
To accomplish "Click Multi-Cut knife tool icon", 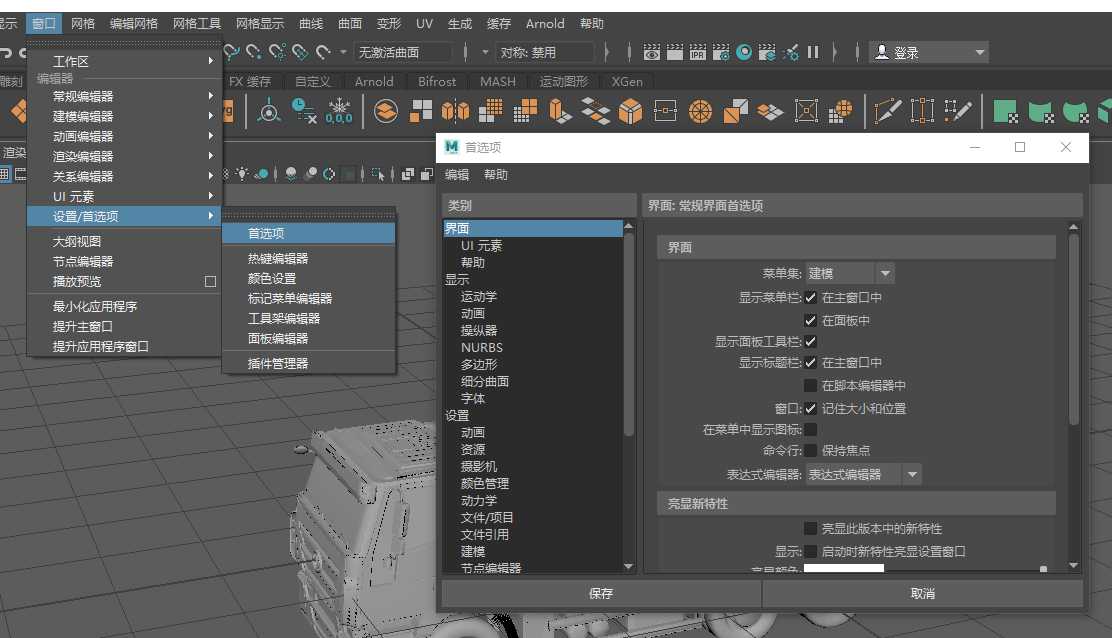I will pyautogui.click(x=887, y=111).
